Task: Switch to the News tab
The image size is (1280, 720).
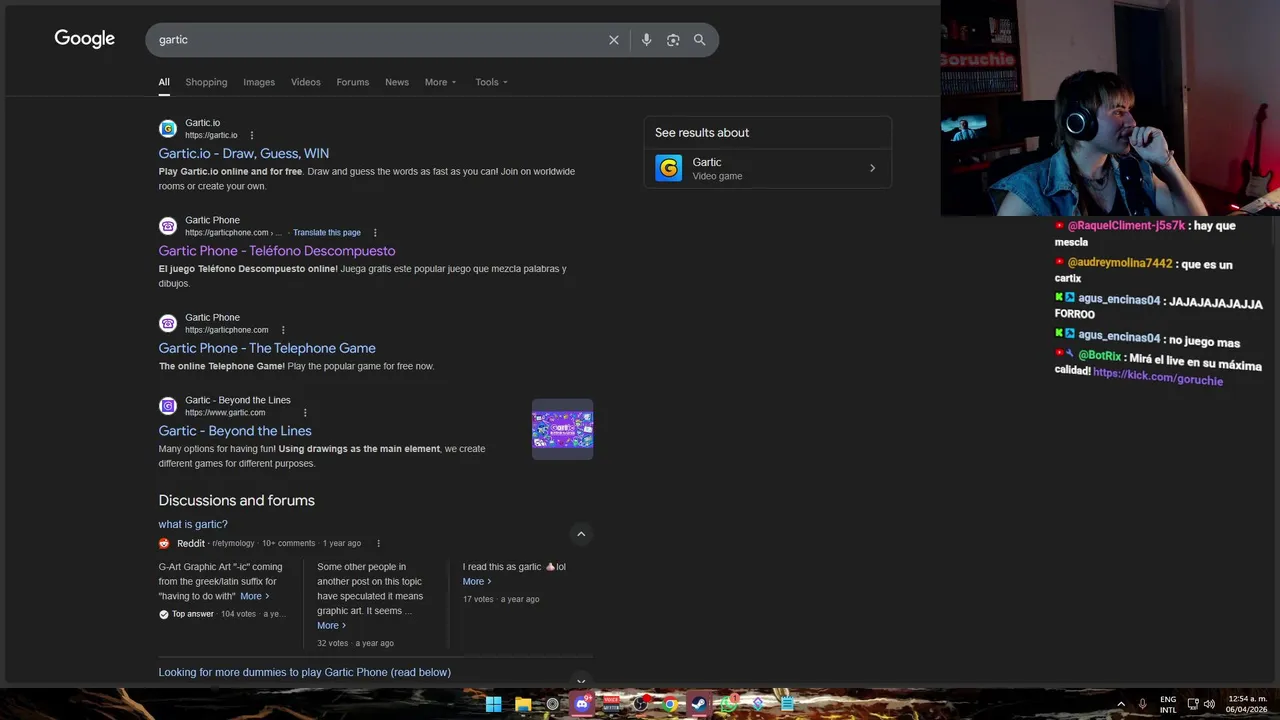Action: pyautogui.click(x=397, y=82)
